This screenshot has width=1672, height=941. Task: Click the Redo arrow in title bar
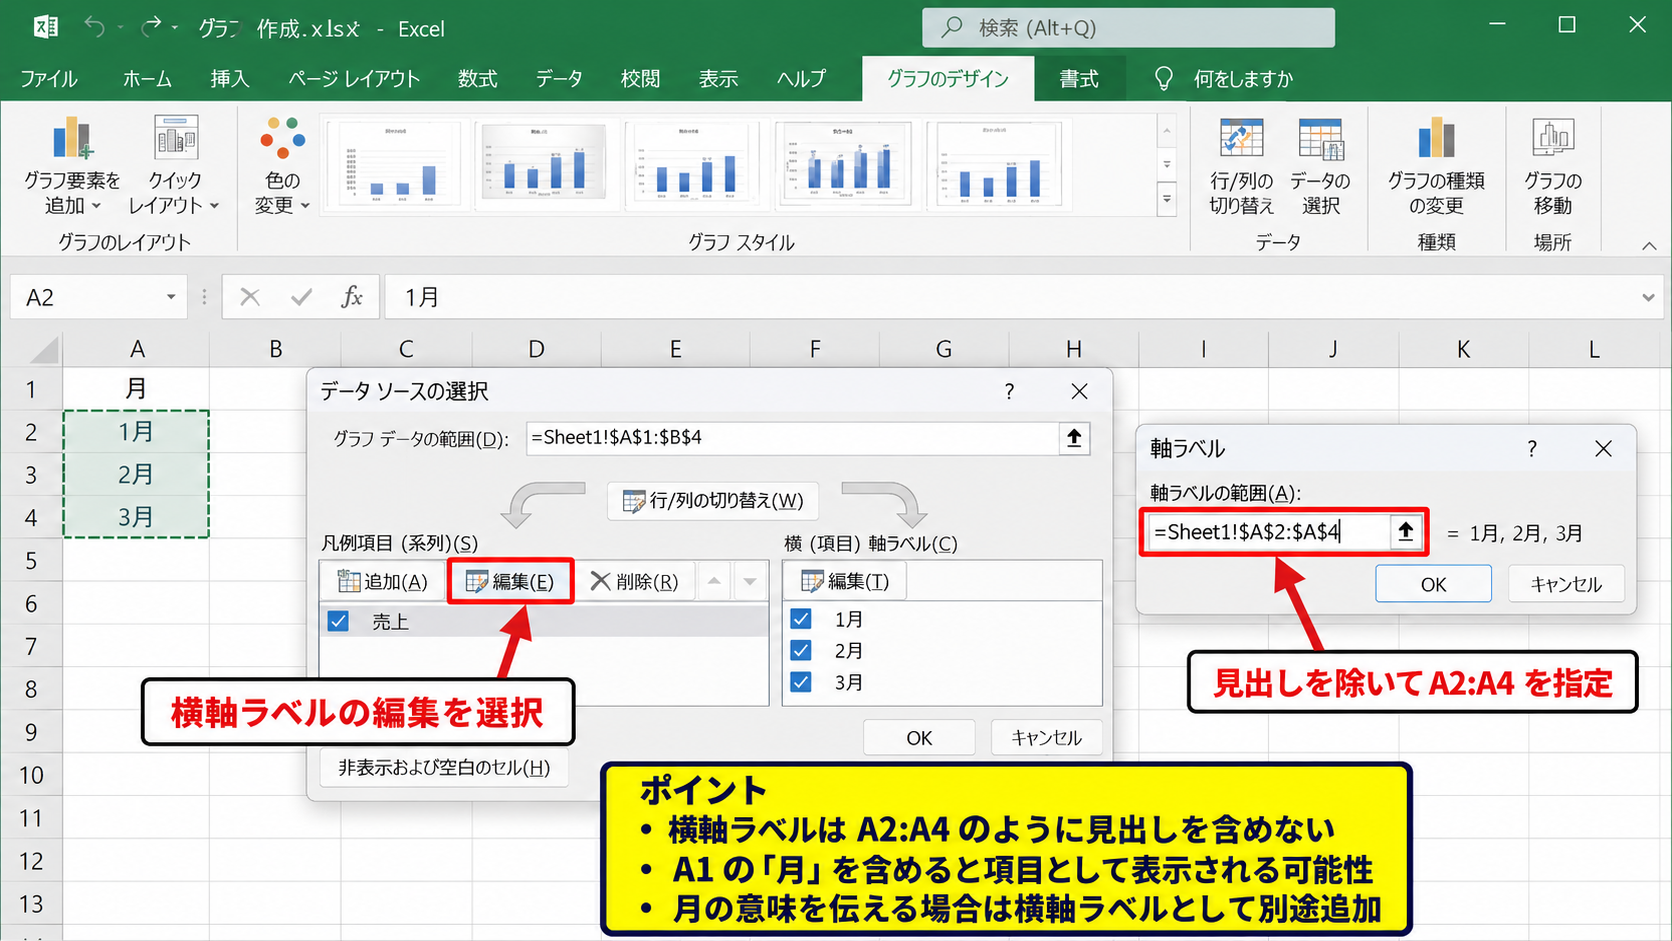(x=151, y=27)
